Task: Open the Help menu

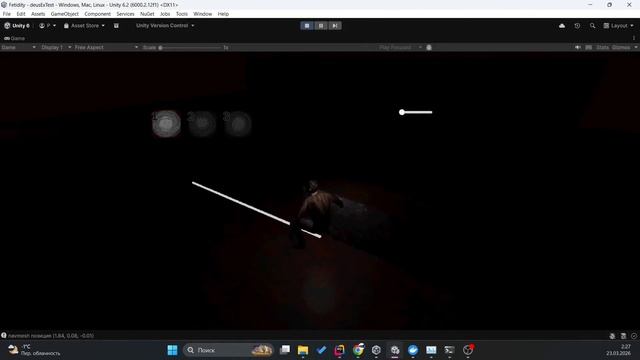Action: 223,14
